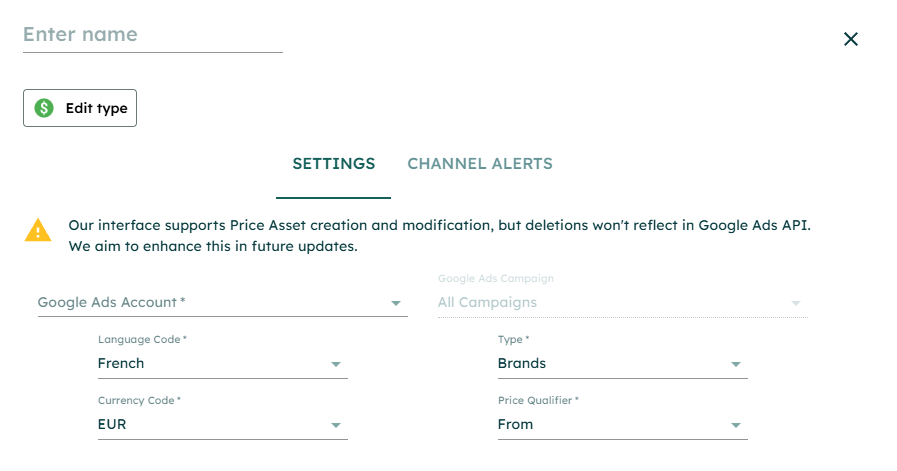Open the Google Ads Account selector field

pyautogui.click(x=223, y=303)
